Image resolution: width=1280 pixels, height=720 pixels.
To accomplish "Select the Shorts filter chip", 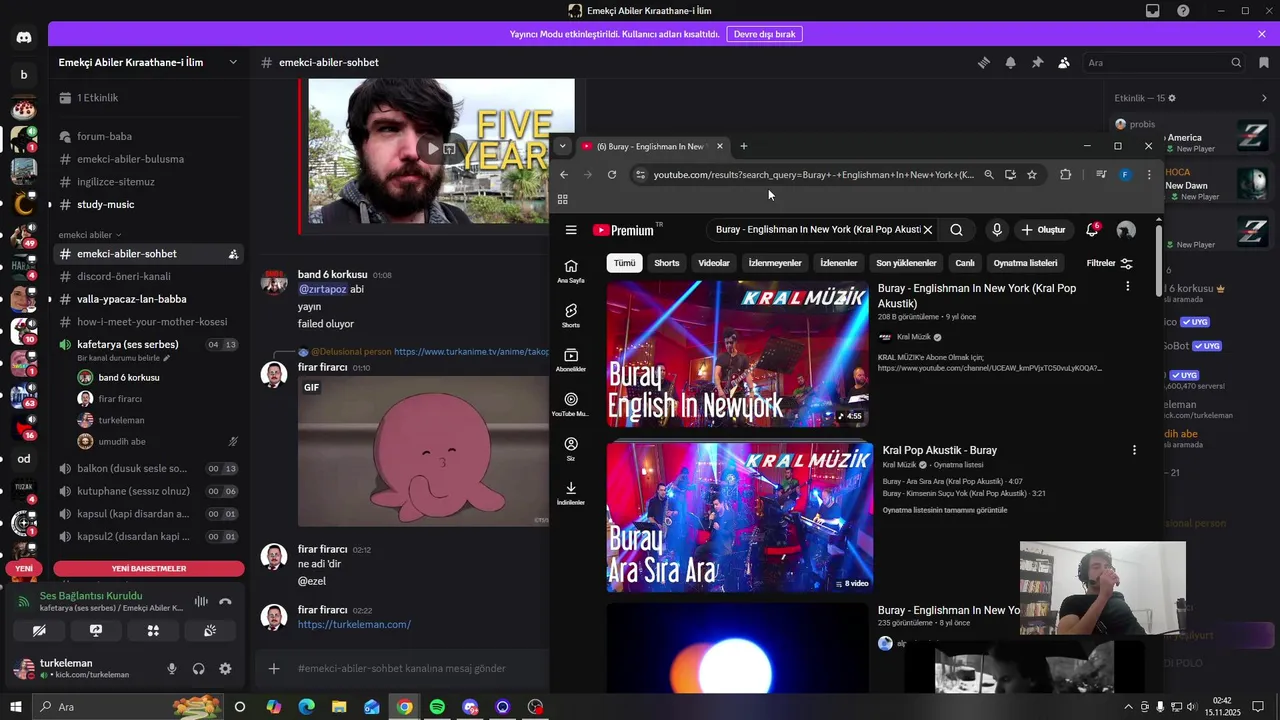I will pyautogui.click(x=666, y=263).
